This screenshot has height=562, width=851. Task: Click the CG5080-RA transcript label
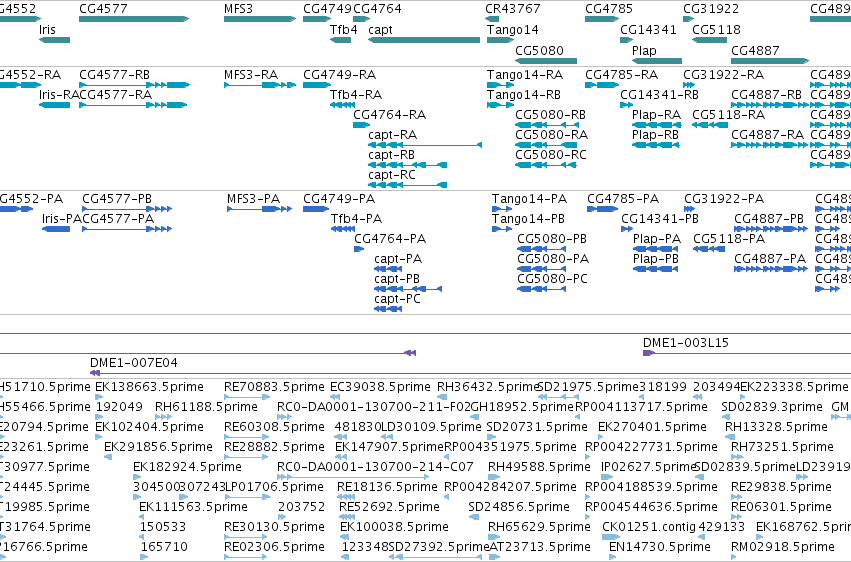pos(551,135)
